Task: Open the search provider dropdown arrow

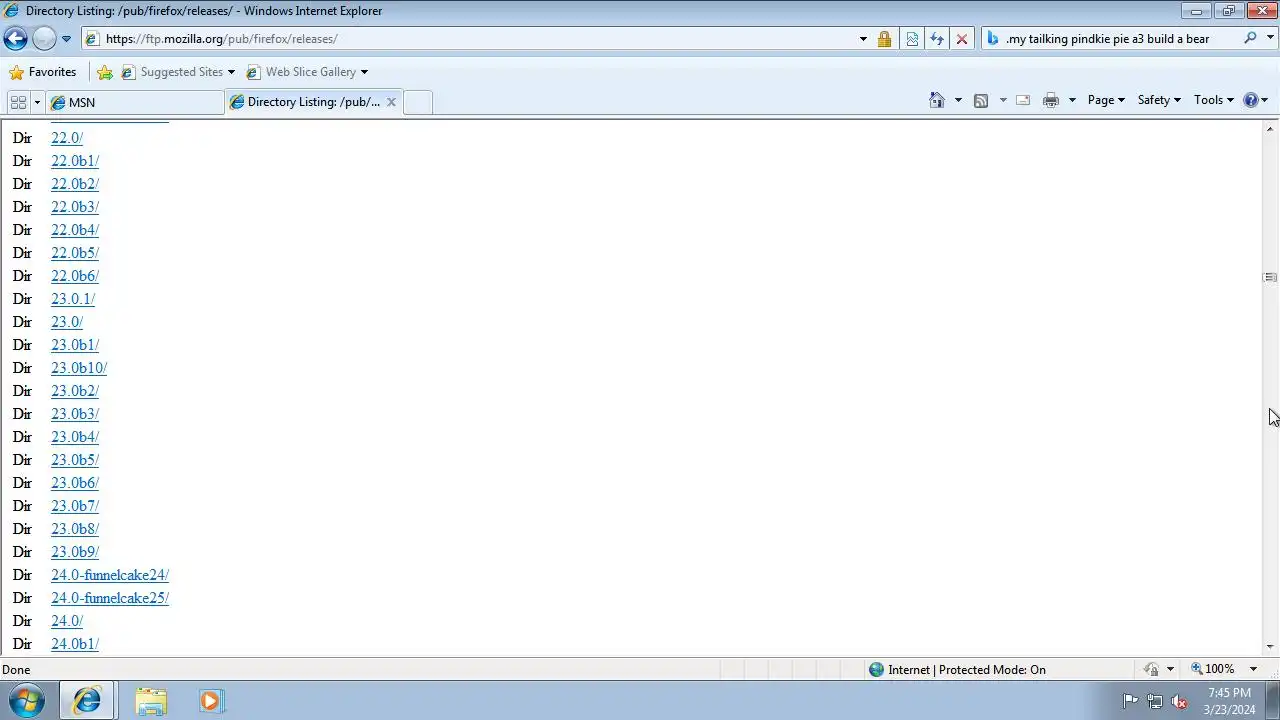Action: [1269, 39]
